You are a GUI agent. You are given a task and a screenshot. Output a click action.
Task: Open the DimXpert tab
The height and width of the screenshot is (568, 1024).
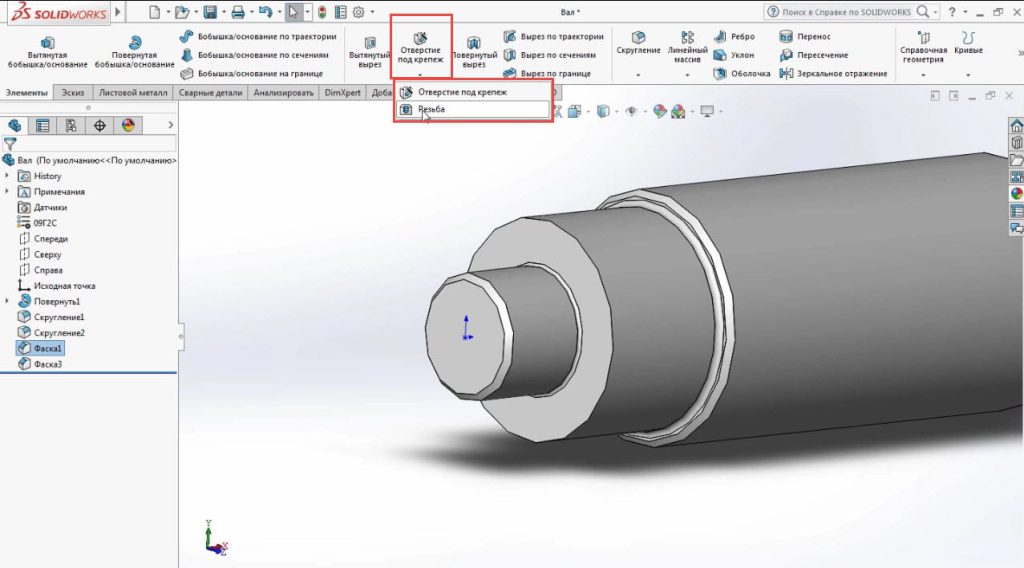[343, 93]
